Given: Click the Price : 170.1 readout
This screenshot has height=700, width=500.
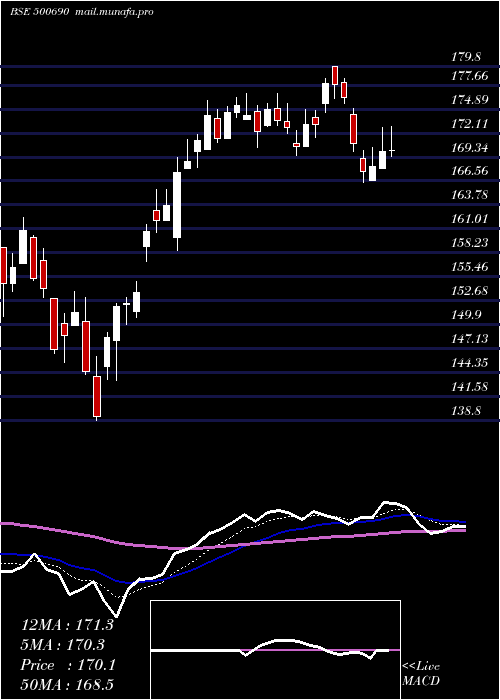Looking at the screenshot, I should click(x=68, y=665).
